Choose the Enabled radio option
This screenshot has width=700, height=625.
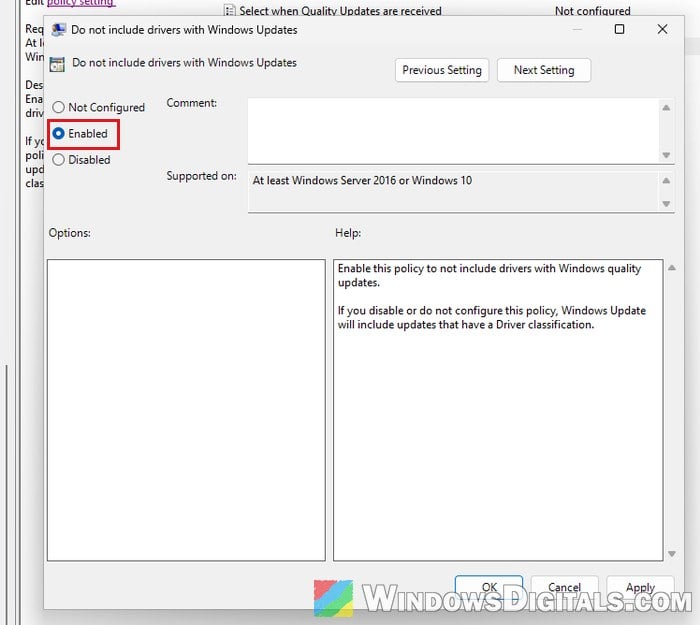58,133
